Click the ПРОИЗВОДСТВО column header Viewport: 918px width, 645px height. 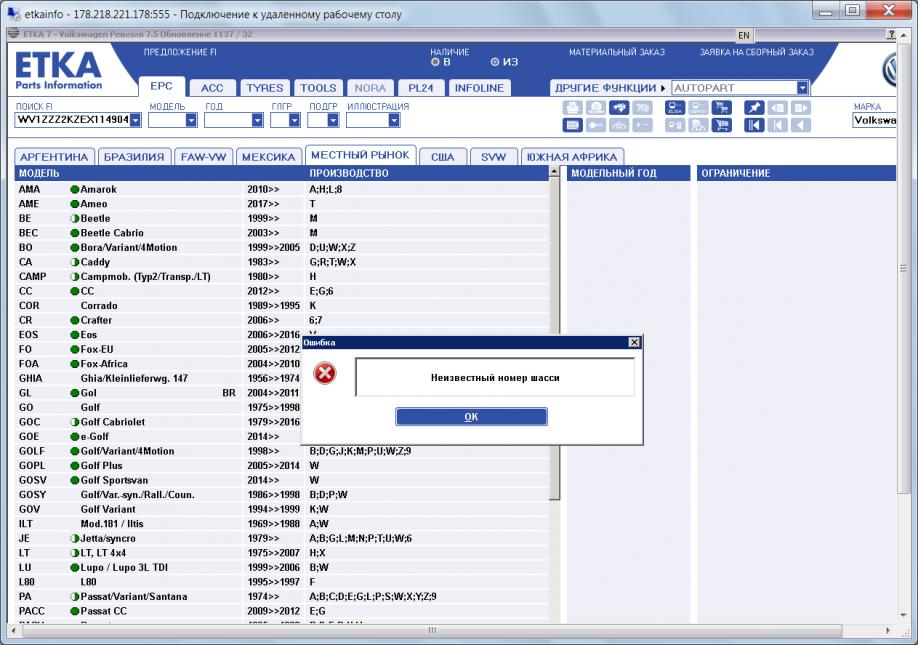click(349, 173)
